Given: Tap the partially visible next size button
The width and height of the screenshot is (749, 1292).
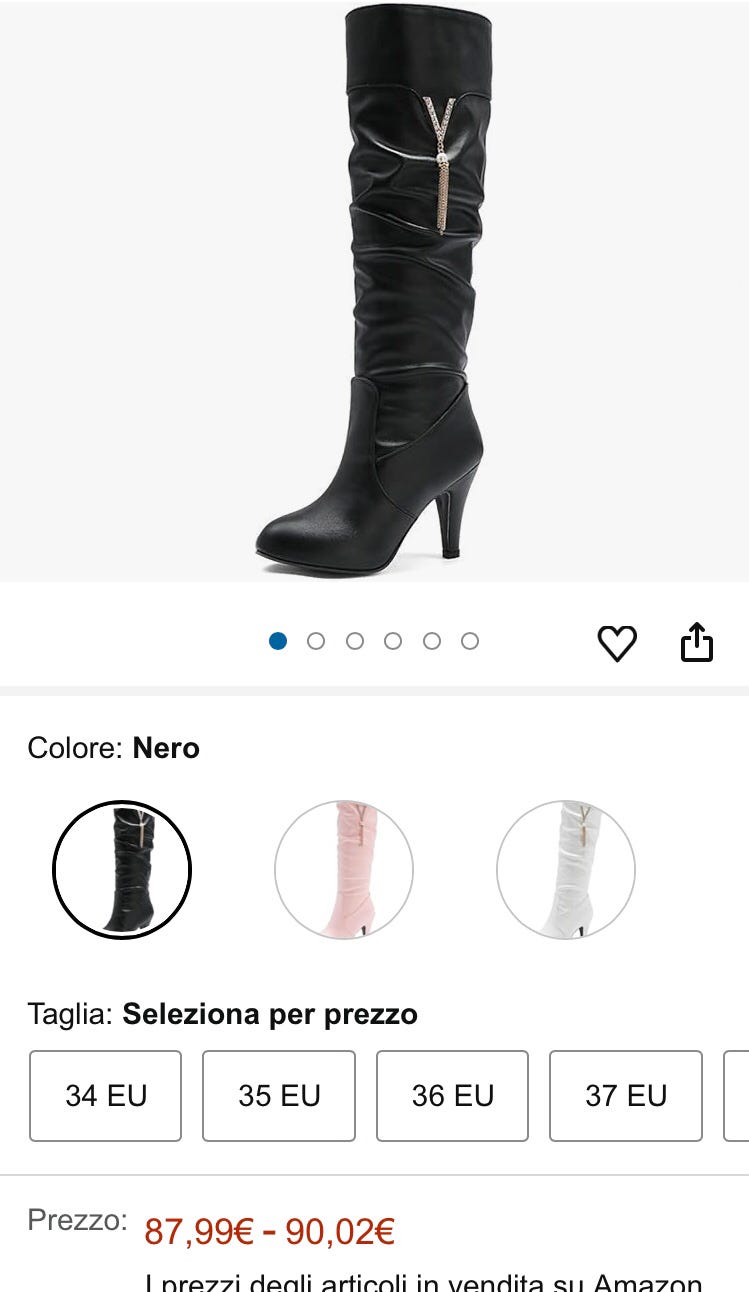Looking at the screenshot, I should coord(737,1096).
